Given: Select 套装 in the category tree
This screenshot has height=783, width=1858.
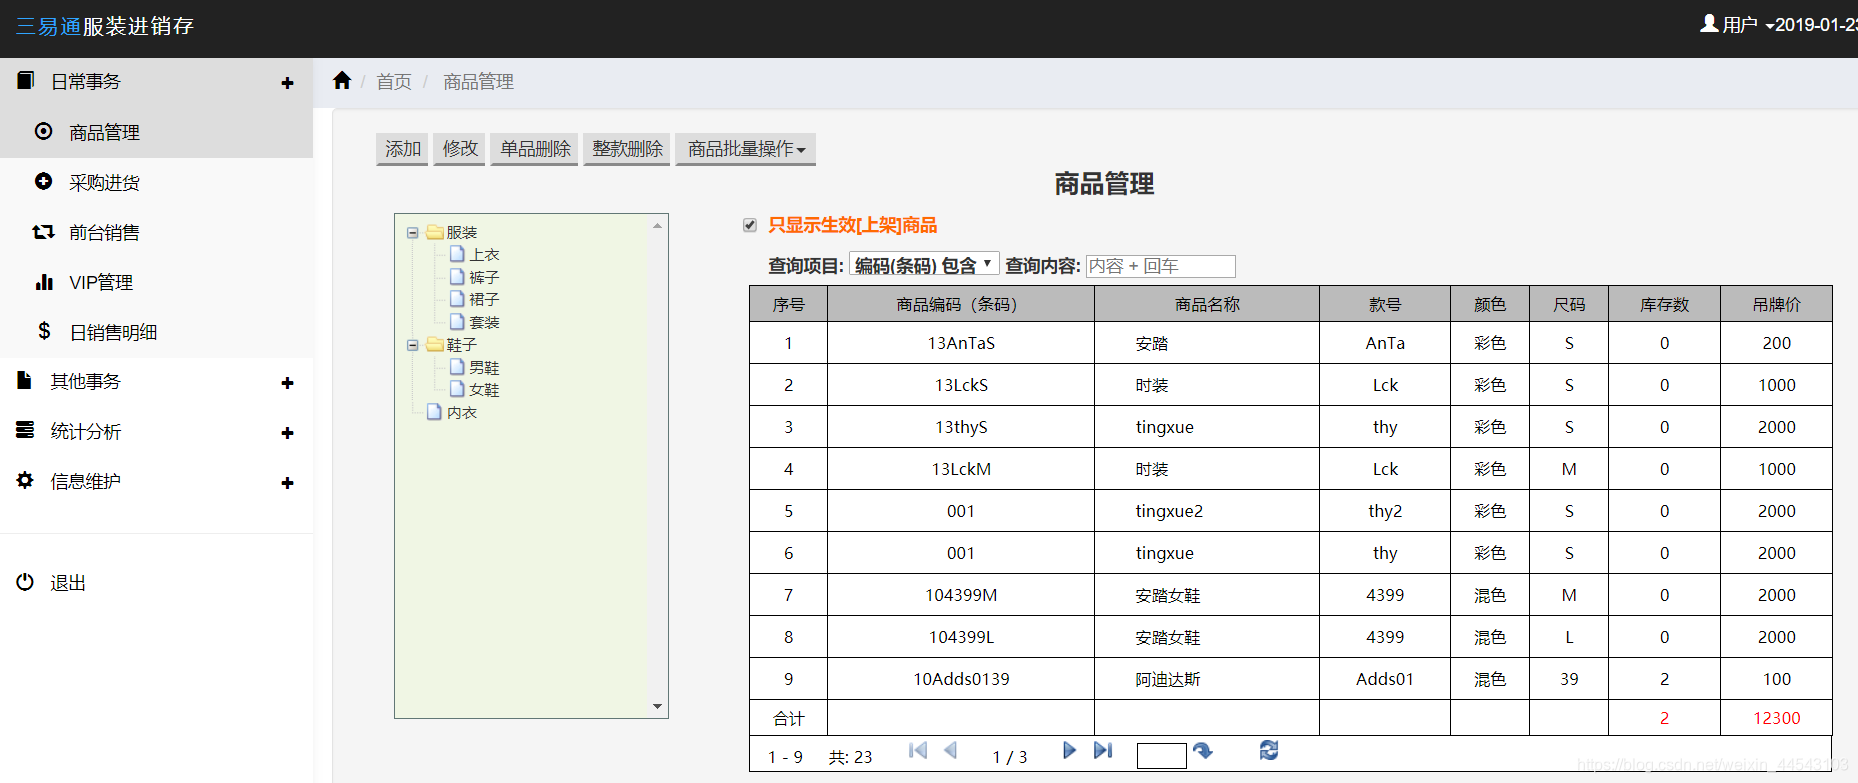Looking at the screenshot, I should [484, 322].
